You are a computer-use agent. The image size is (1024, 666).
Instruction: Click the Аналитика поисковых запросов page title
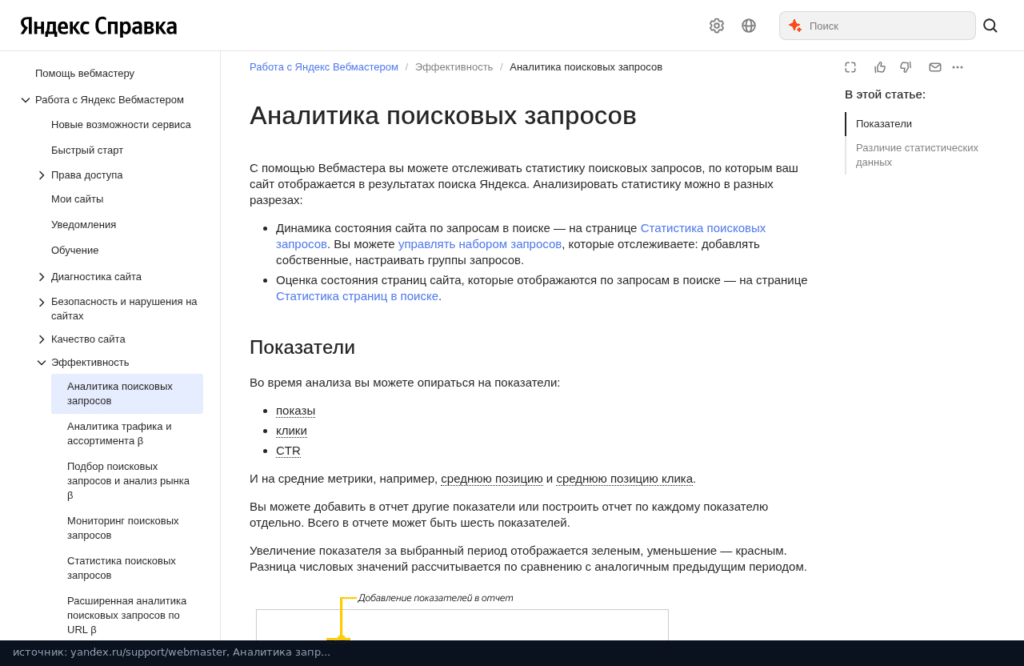coord(443,116)
